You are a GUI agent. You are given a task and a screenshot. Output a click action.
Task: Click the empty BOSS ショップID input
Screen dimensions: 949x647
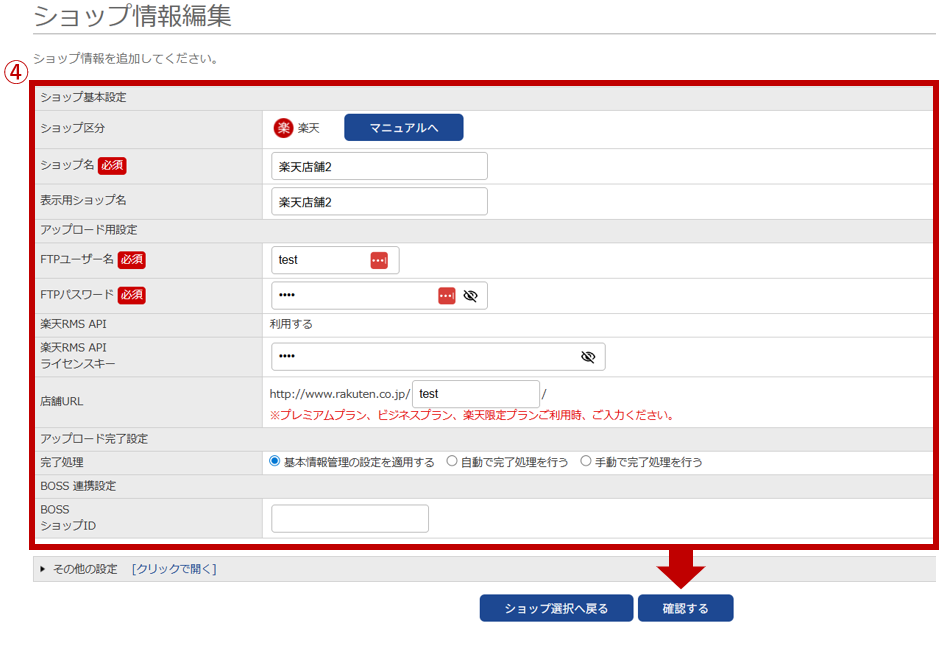click(x=350, y=519)
